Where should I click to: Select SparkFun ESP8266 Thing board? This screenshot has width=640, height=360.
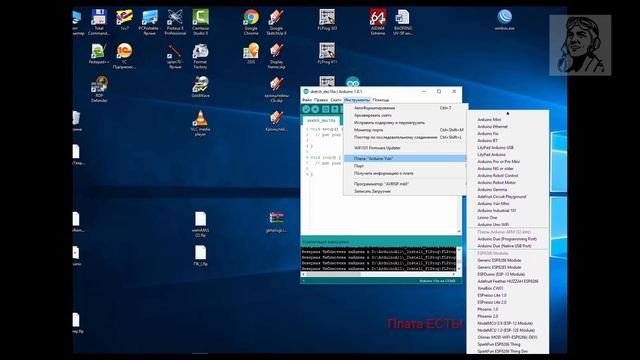click(x=508, y=344)
